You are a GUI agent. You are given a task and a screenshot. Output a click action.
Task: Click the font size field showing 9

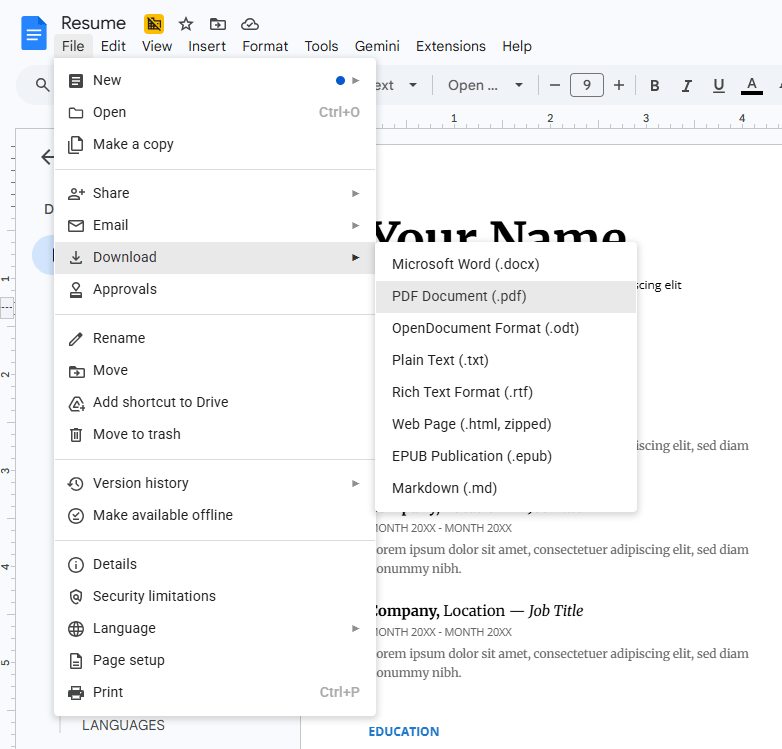point(587,85)
